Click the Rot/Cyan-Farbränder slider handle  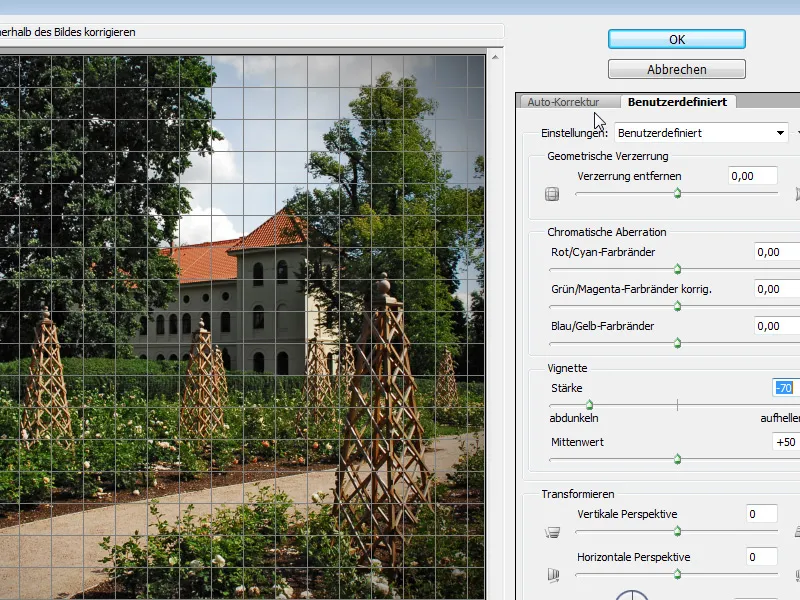pos(678,269)
